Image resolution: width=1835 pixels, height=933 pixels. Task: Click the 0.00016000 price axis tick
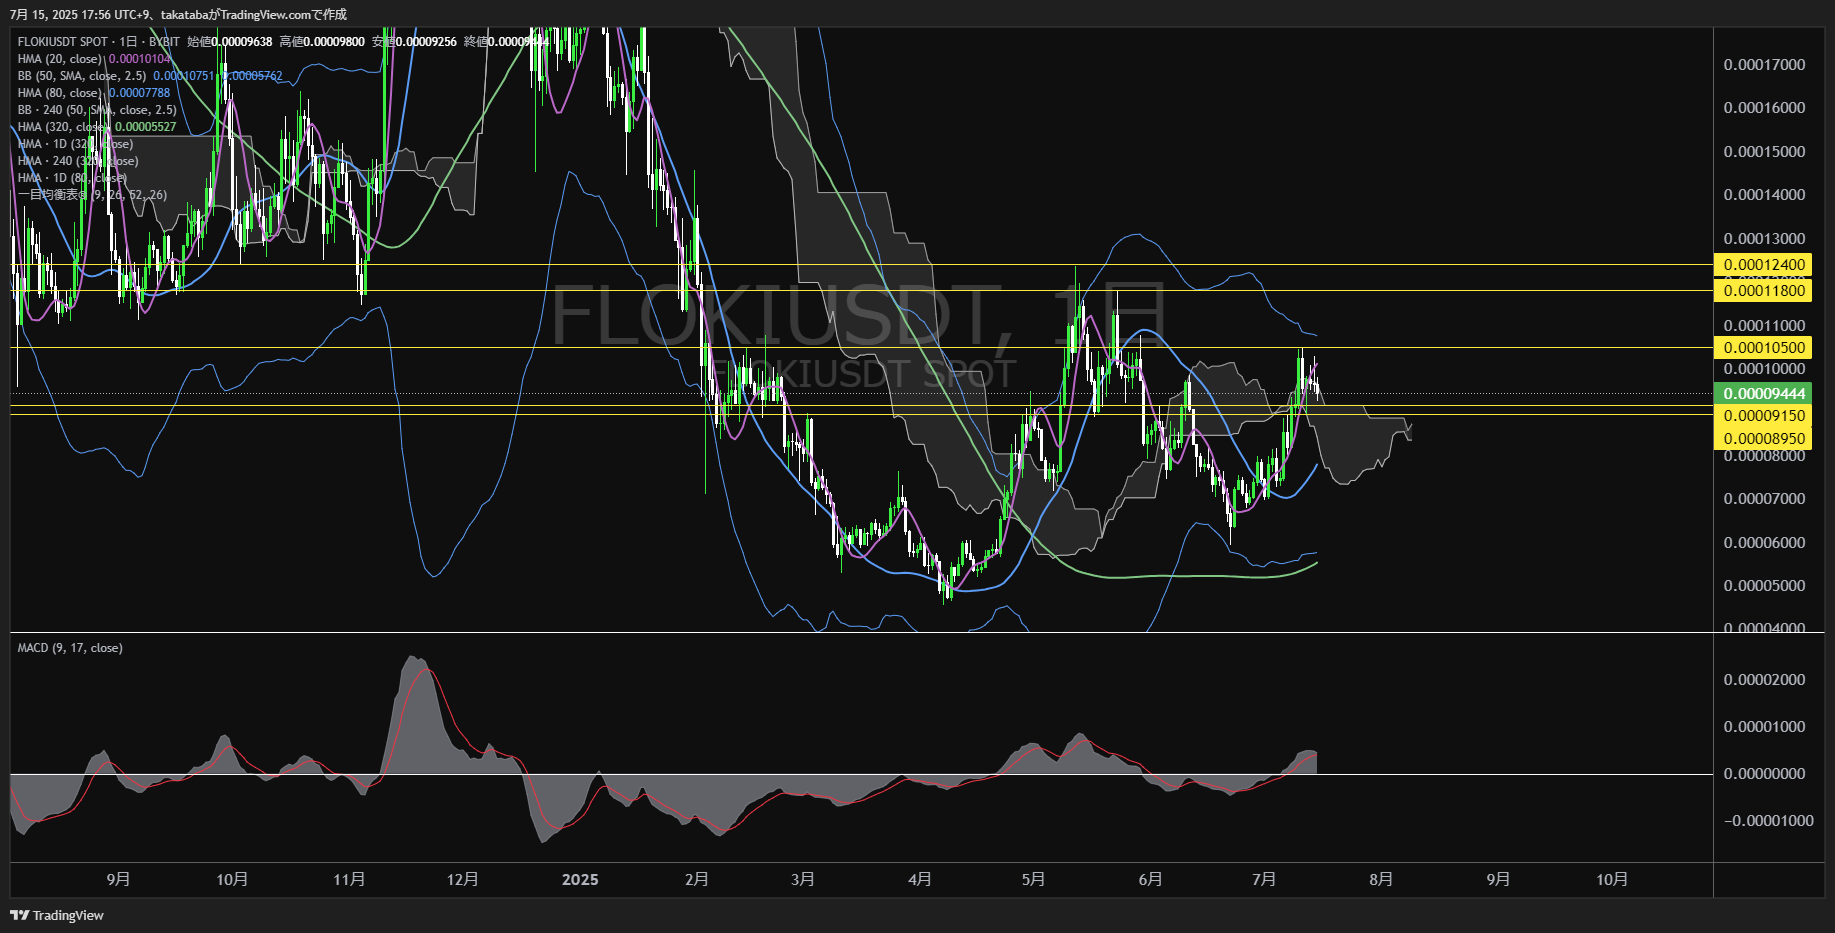click(1765, 108)
